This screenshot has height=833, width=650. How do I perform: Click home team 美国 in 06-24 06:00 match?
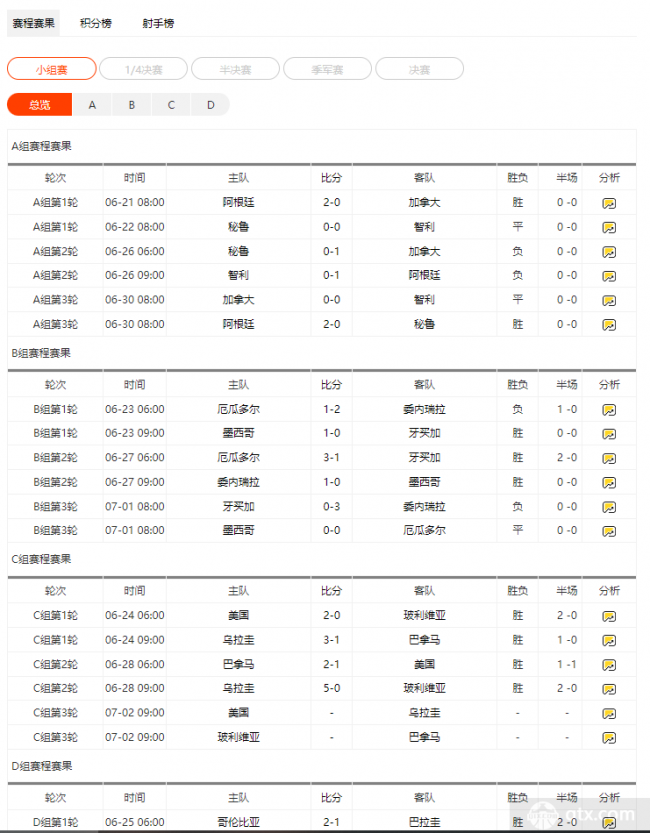point(238,615)
